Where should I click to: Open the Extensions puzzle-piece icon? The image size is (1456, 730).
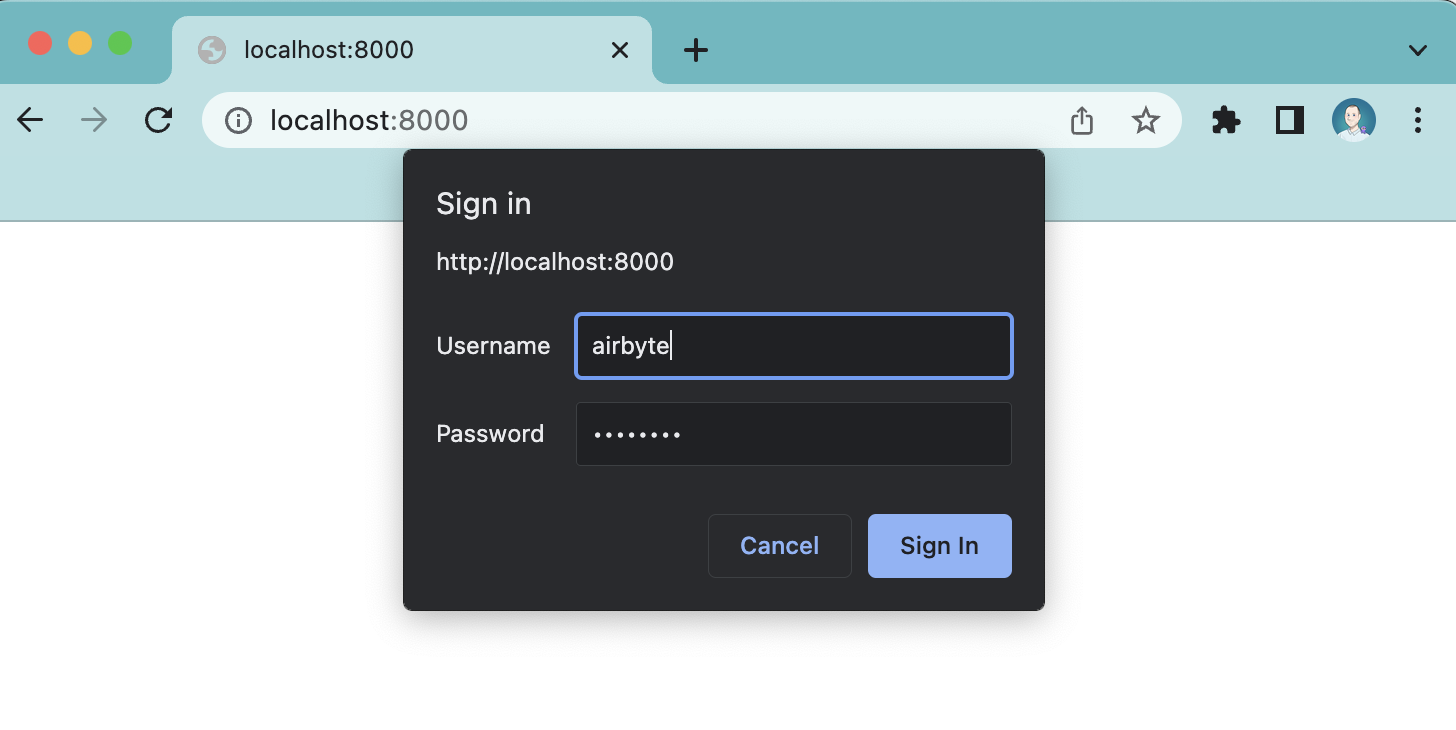1225,120
